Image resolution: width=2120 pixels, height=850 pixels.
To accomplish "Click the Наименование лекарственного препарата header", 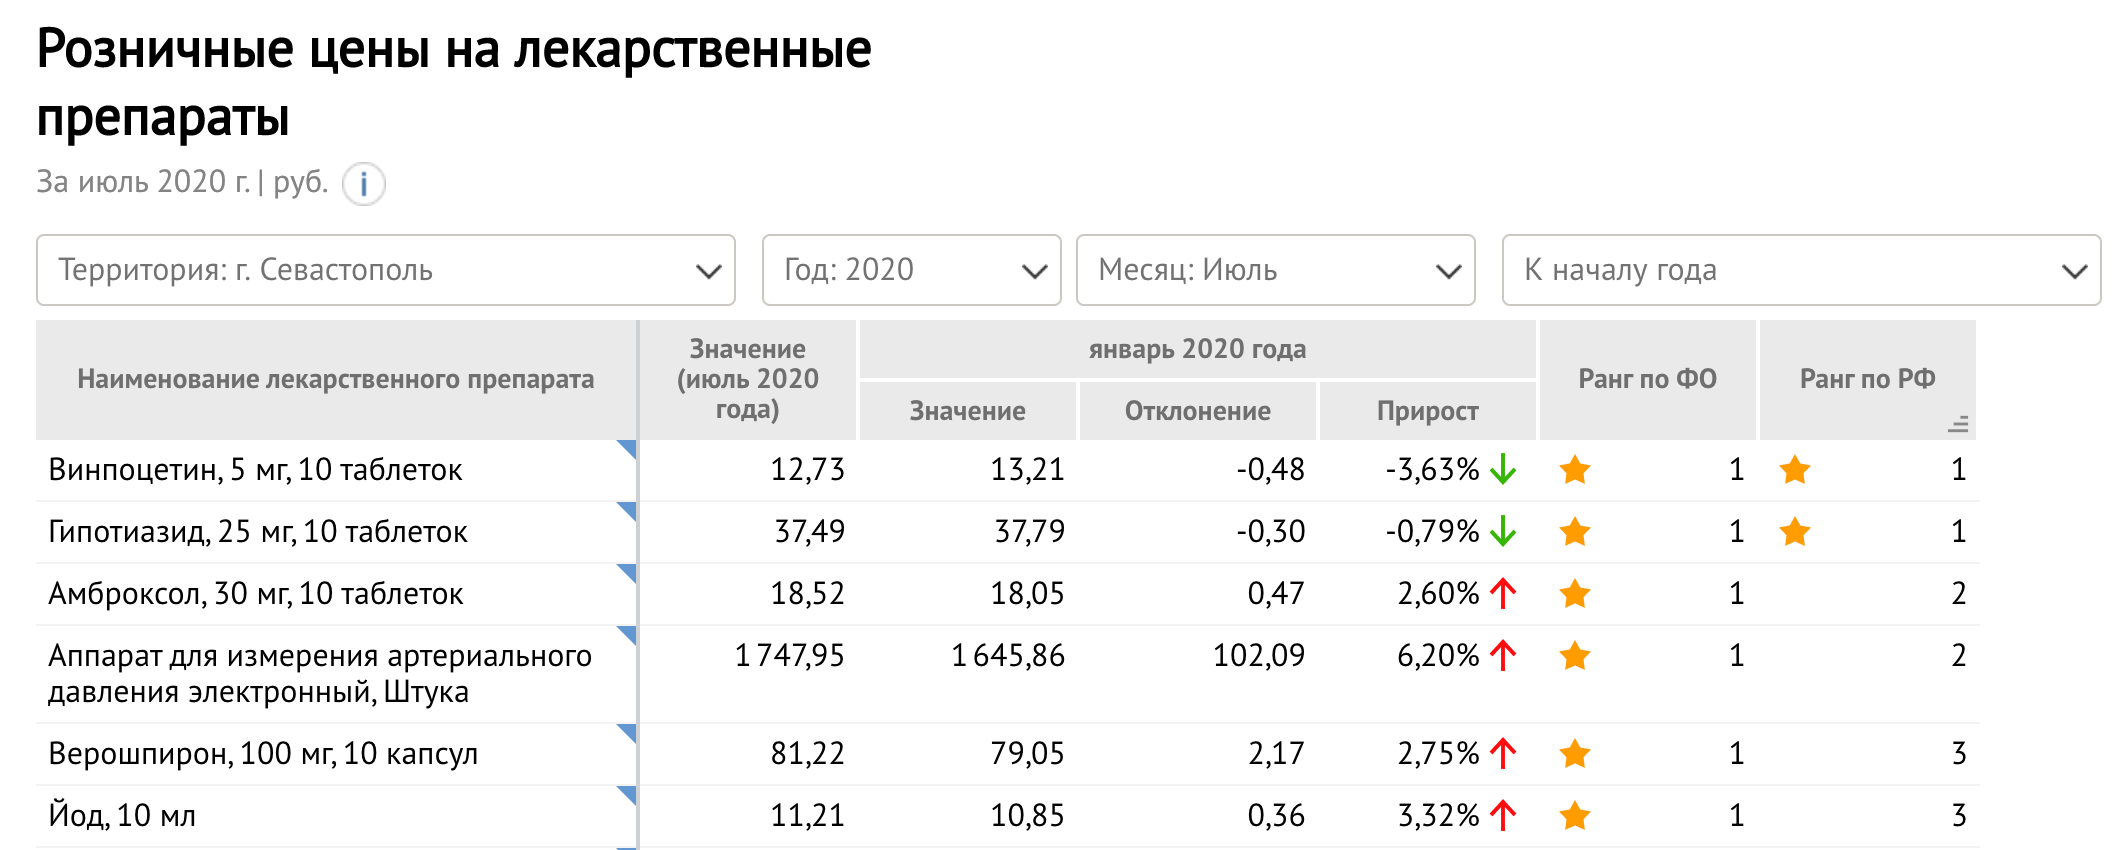I will [x=336, y=379].
